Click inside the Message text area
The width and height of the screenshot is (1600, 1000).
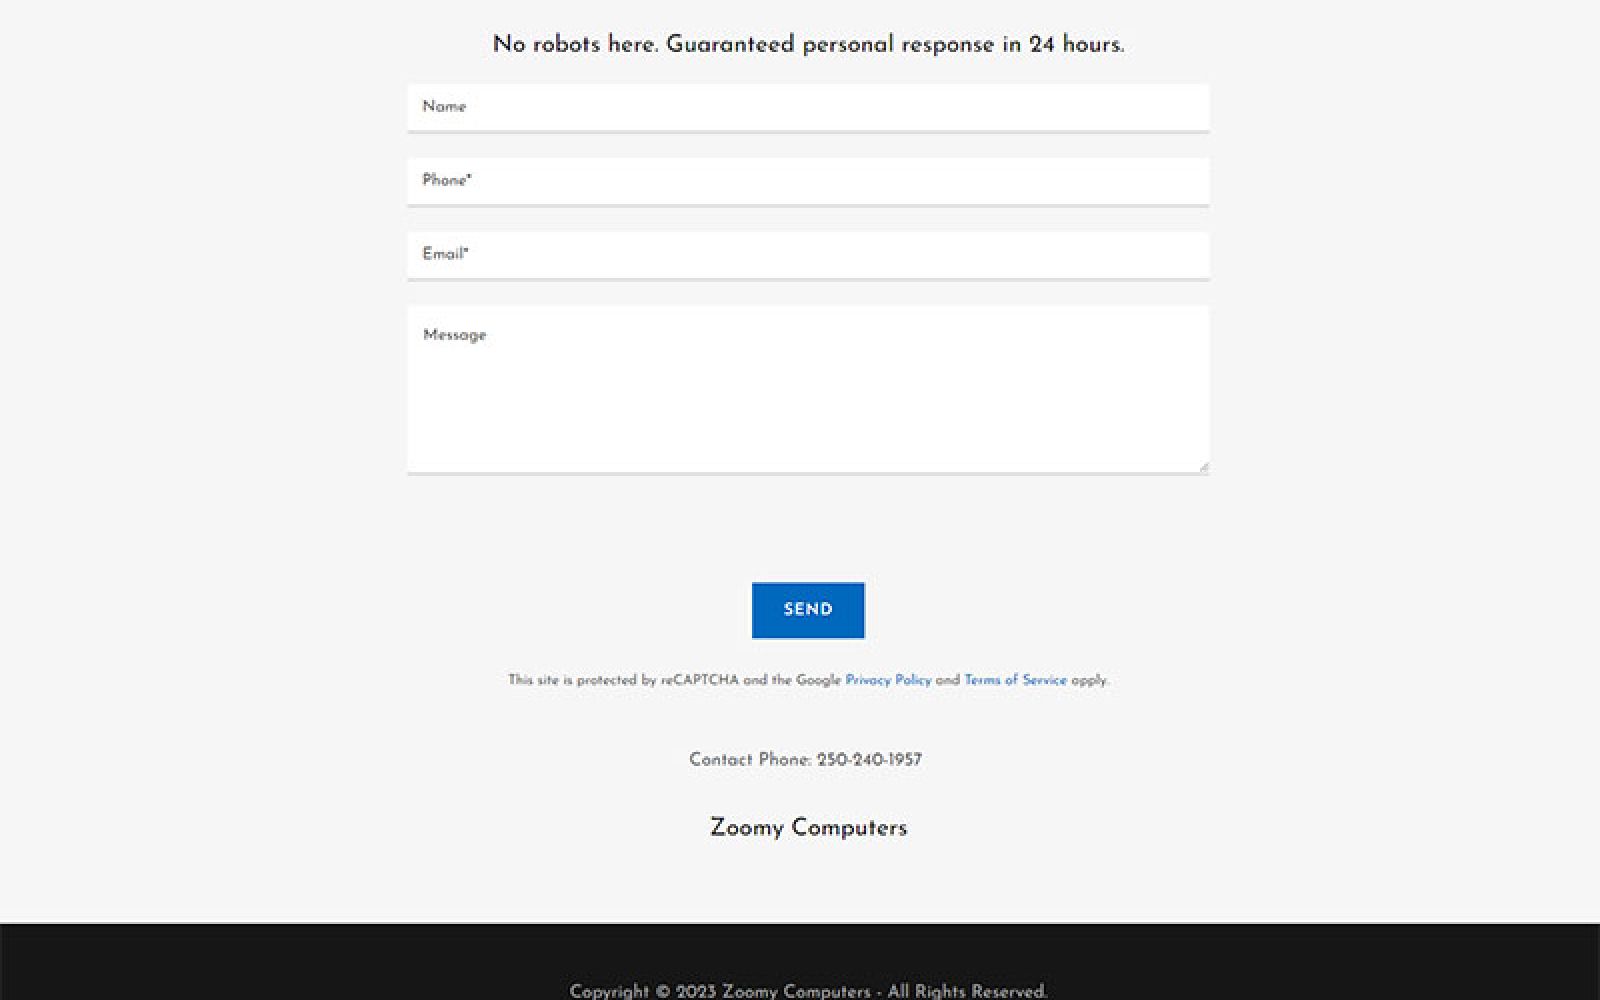point(808,390)
